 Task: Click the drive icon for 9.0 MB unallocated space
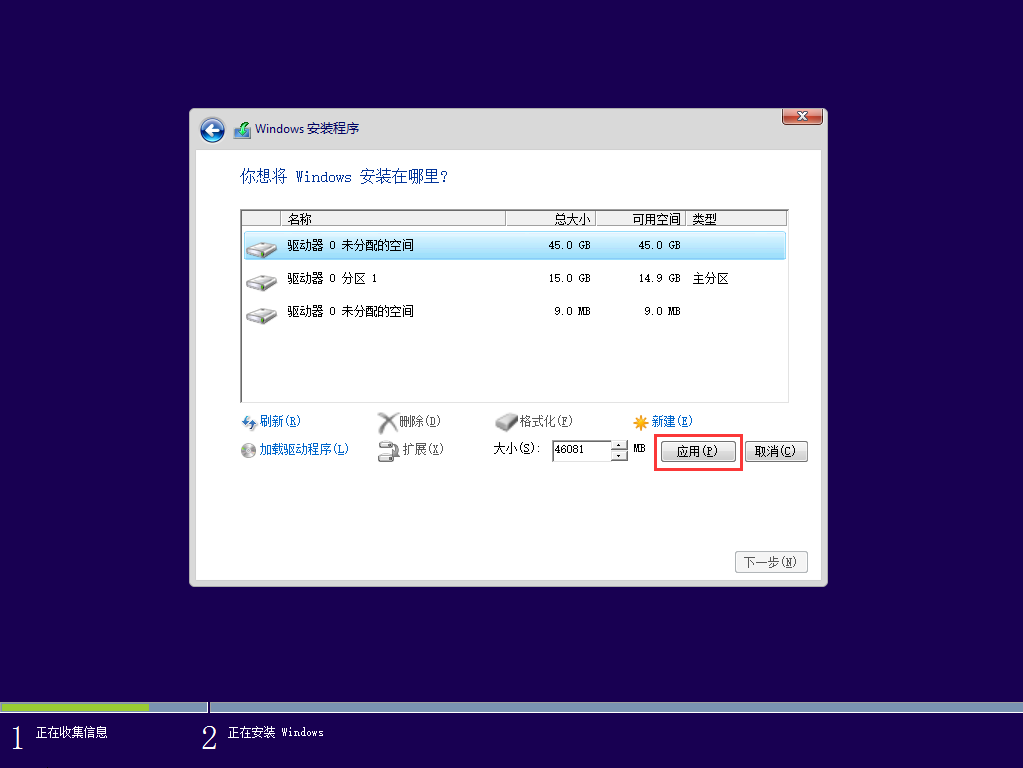tap(262, 315)
